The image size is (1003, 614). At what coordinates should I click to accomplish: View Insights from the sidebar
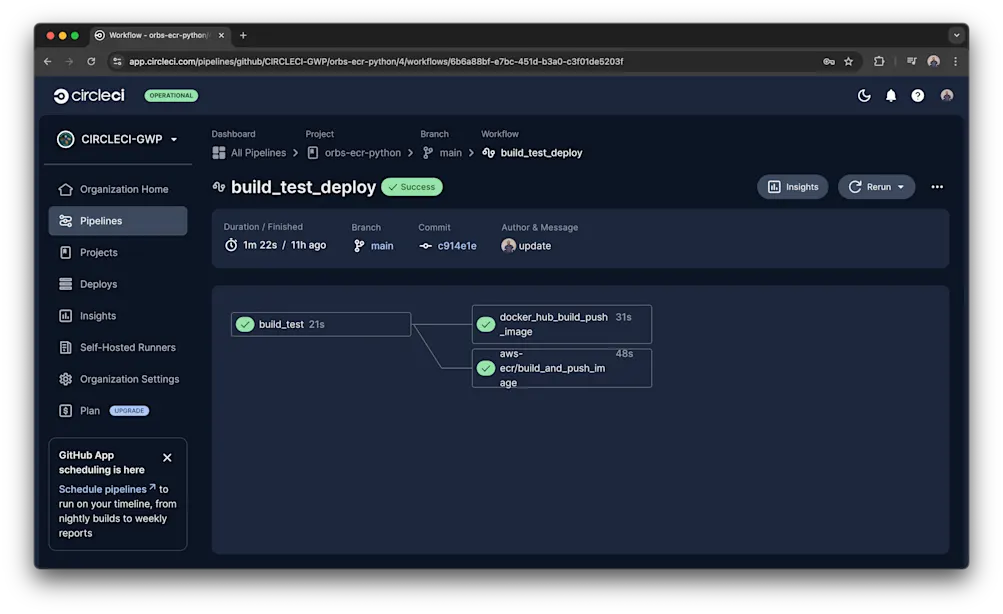[x=96, y=315]
